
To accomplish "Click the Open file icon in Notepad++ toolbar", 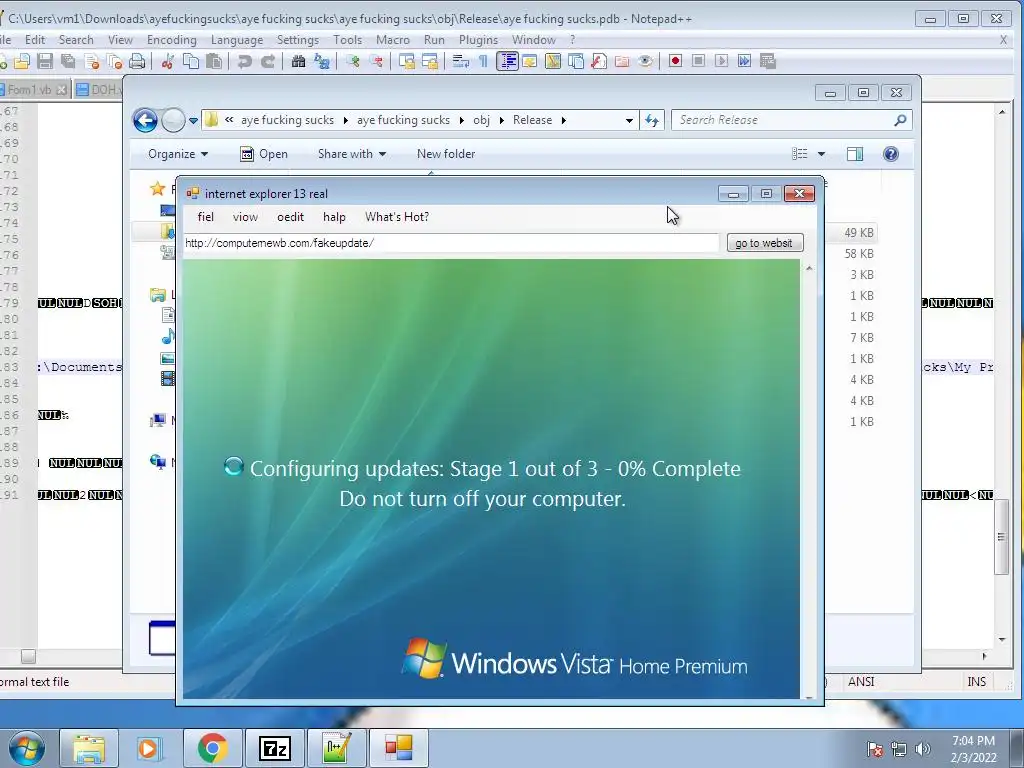I will (x=22, y=61).
